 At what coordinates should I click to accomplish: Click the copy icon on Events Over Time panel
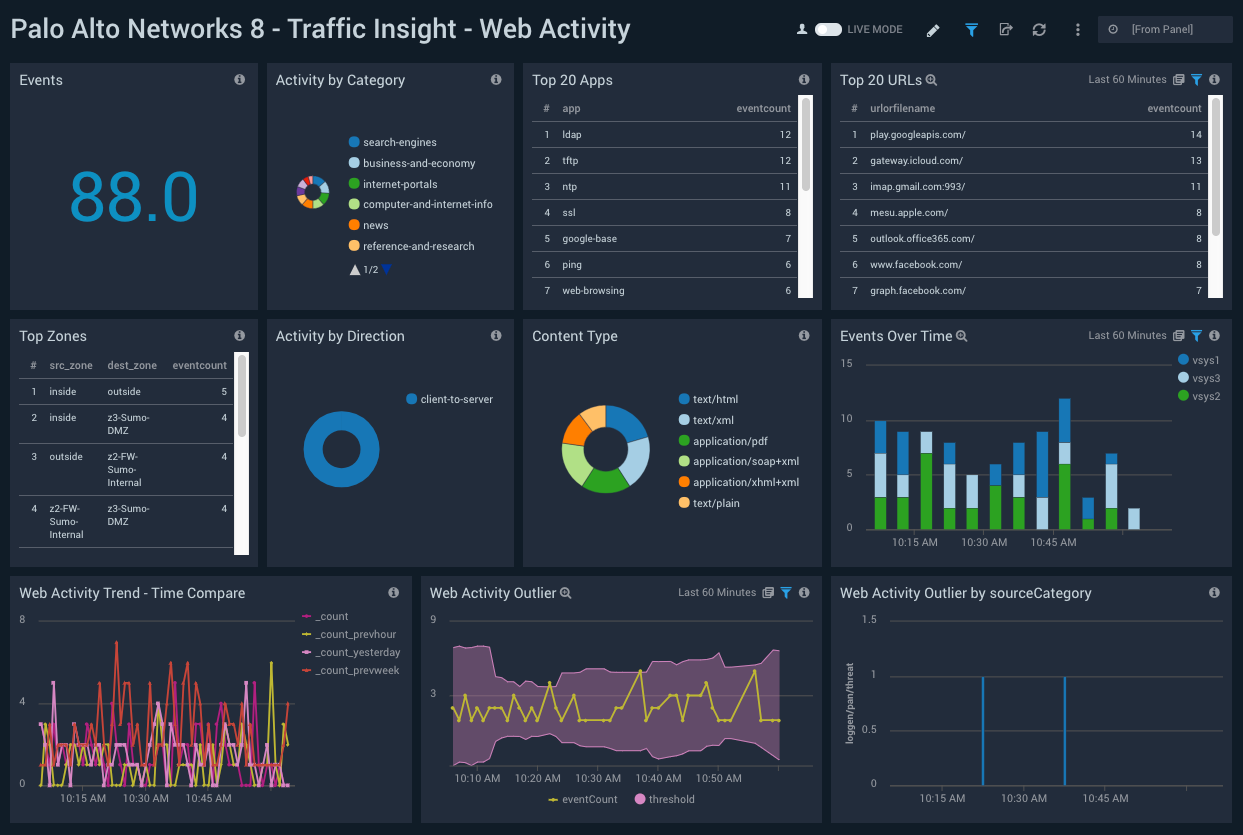click(1181, 335)
